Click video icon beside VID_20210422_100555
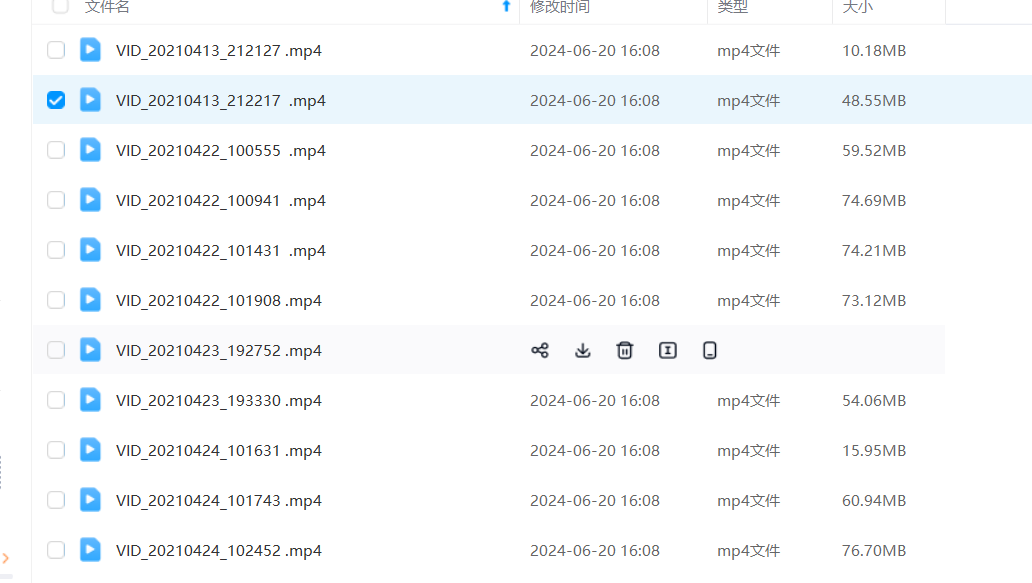Viewport: 1032px width, 583px height. click(x=91, y=150)
